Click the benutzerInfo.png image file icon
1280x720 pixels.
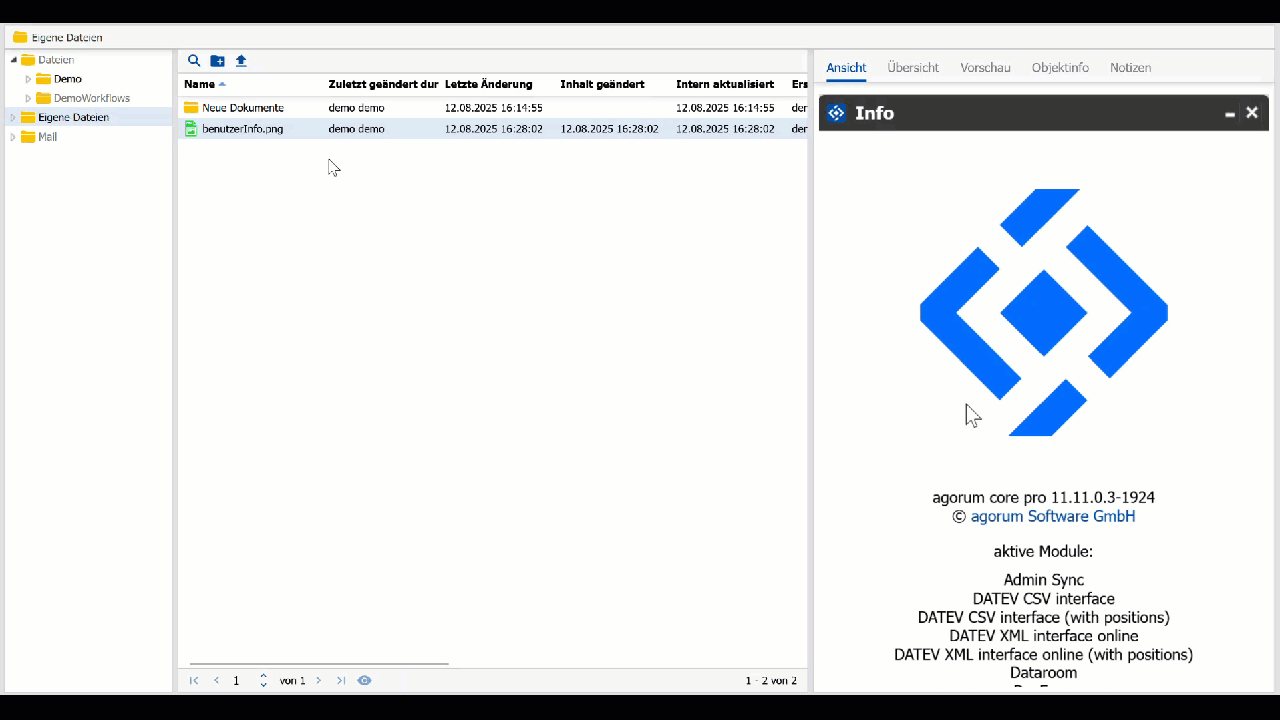[191, 129]
